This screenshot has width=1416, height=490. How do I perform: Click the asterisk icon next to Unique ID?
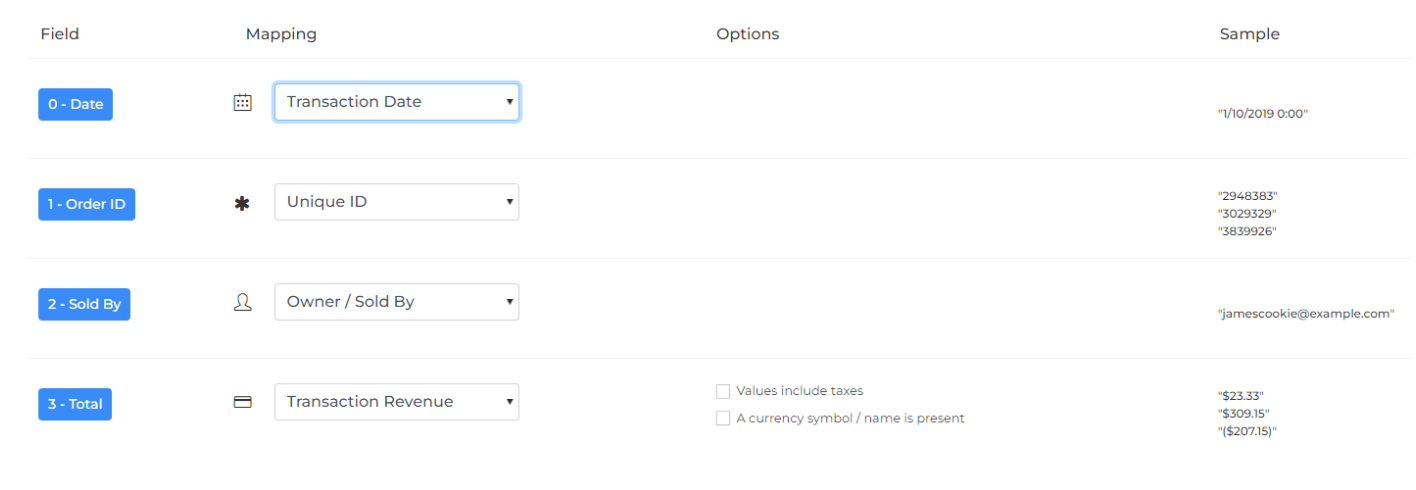(242, 204)
